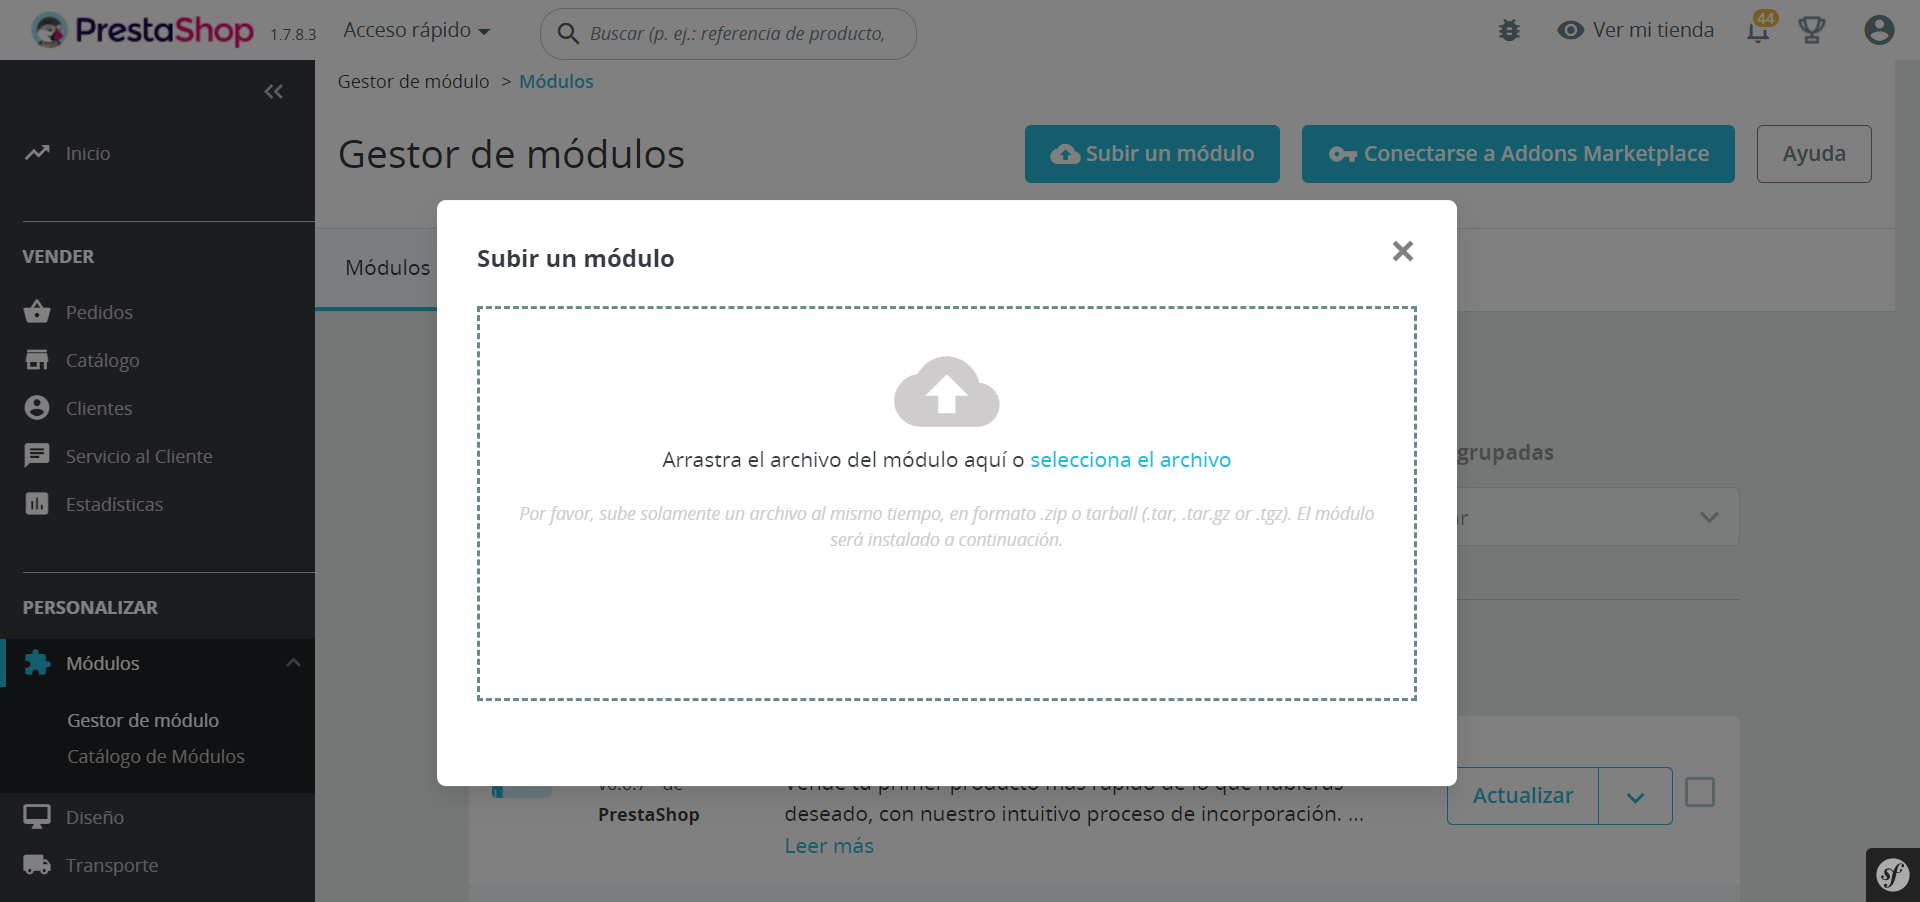Click the search magnifier icon
The width and height of the screenshot is (1920, 902).
[568, 34]
